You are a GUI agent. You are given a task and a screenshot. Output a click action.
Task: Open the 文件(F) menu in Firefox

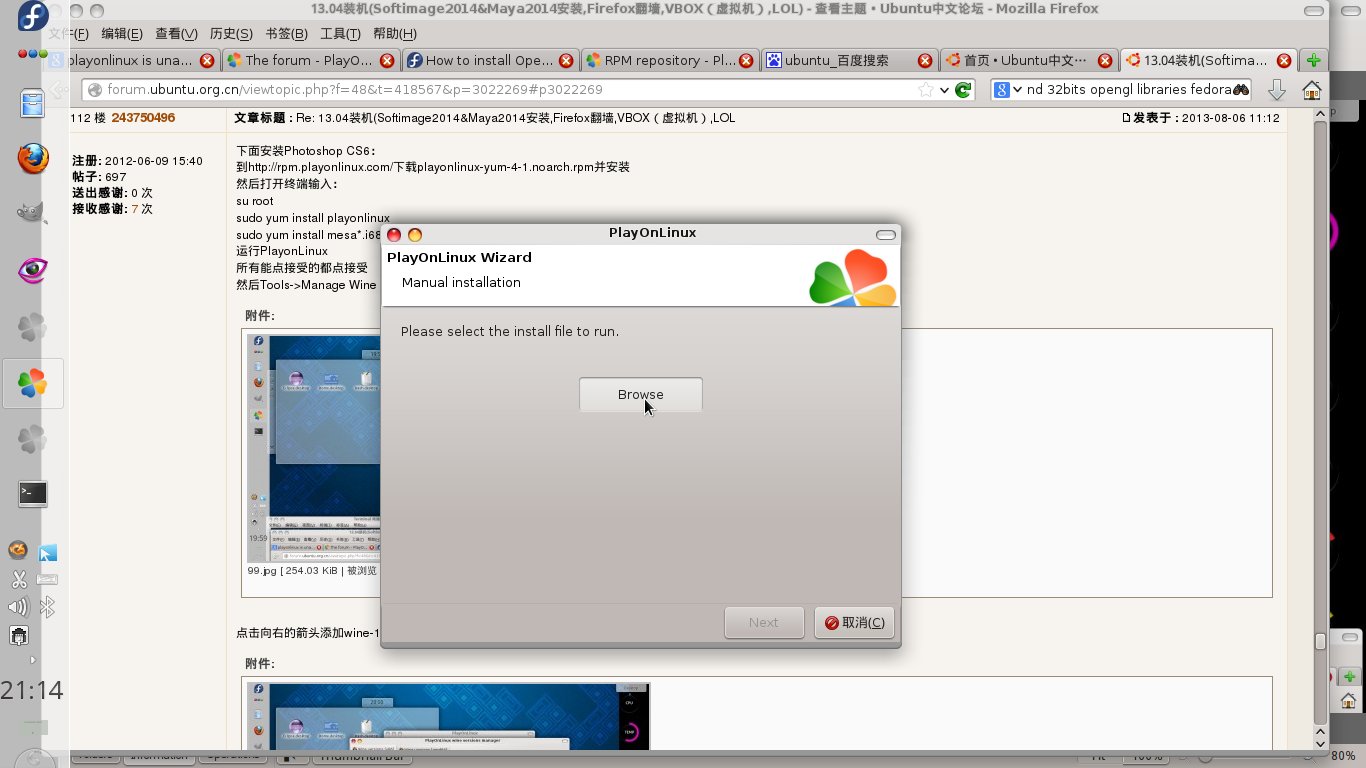click(x=69, y=34)
